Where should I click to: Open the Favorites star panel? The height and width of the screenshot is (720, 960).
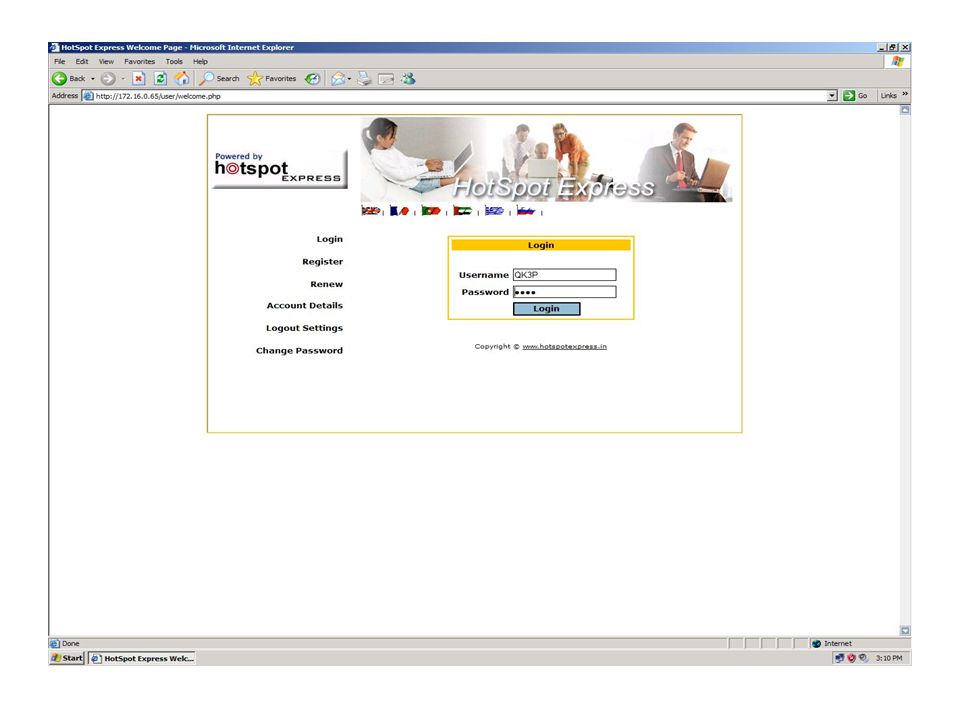point(272,78)
